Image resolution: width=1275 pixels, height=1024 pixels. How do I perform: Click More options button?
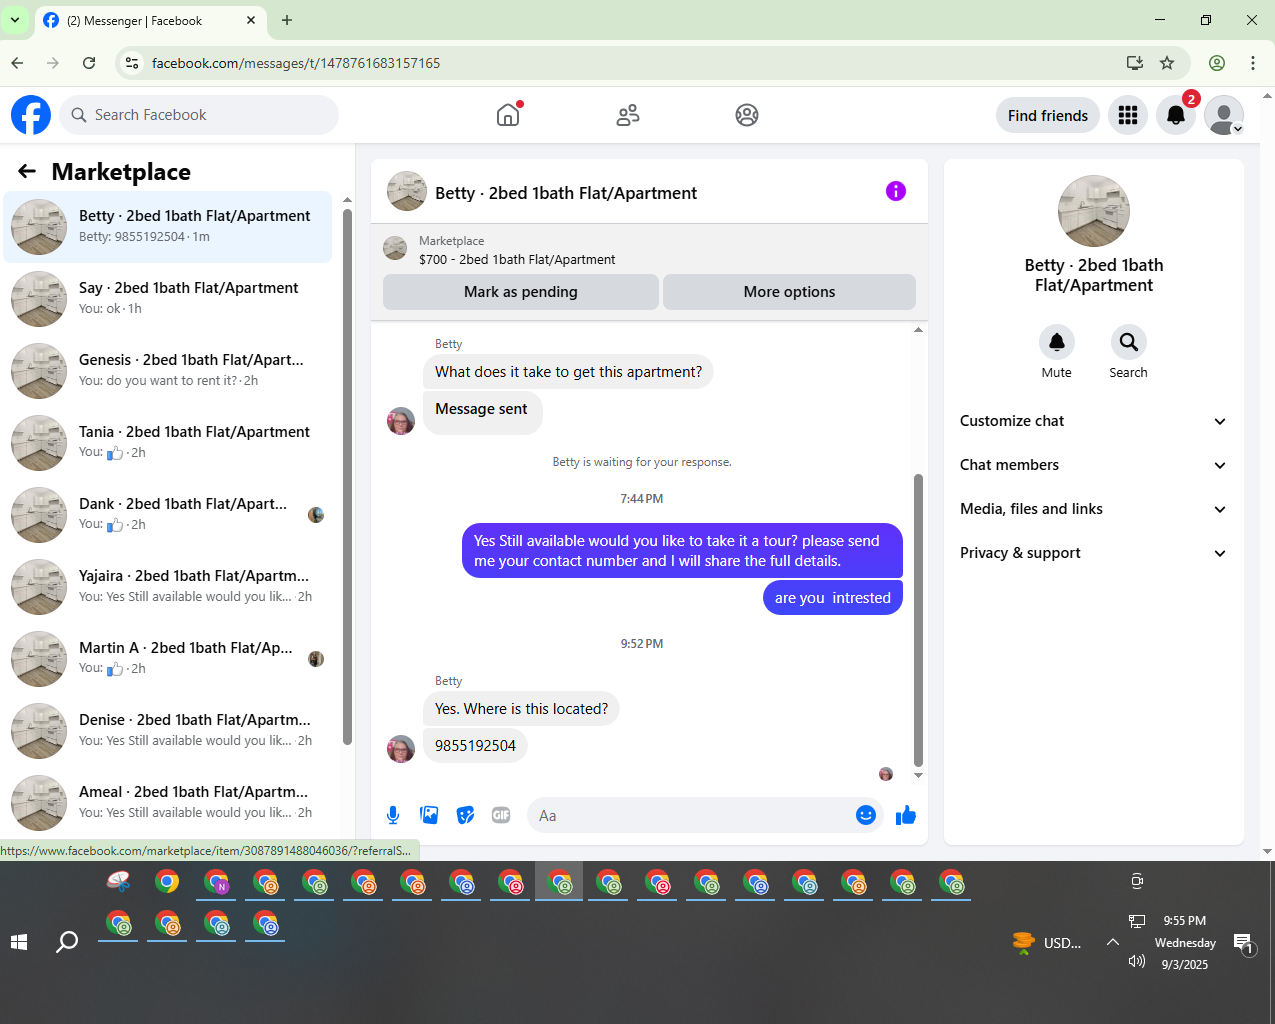pyautogui.click(x=789, y=292)
